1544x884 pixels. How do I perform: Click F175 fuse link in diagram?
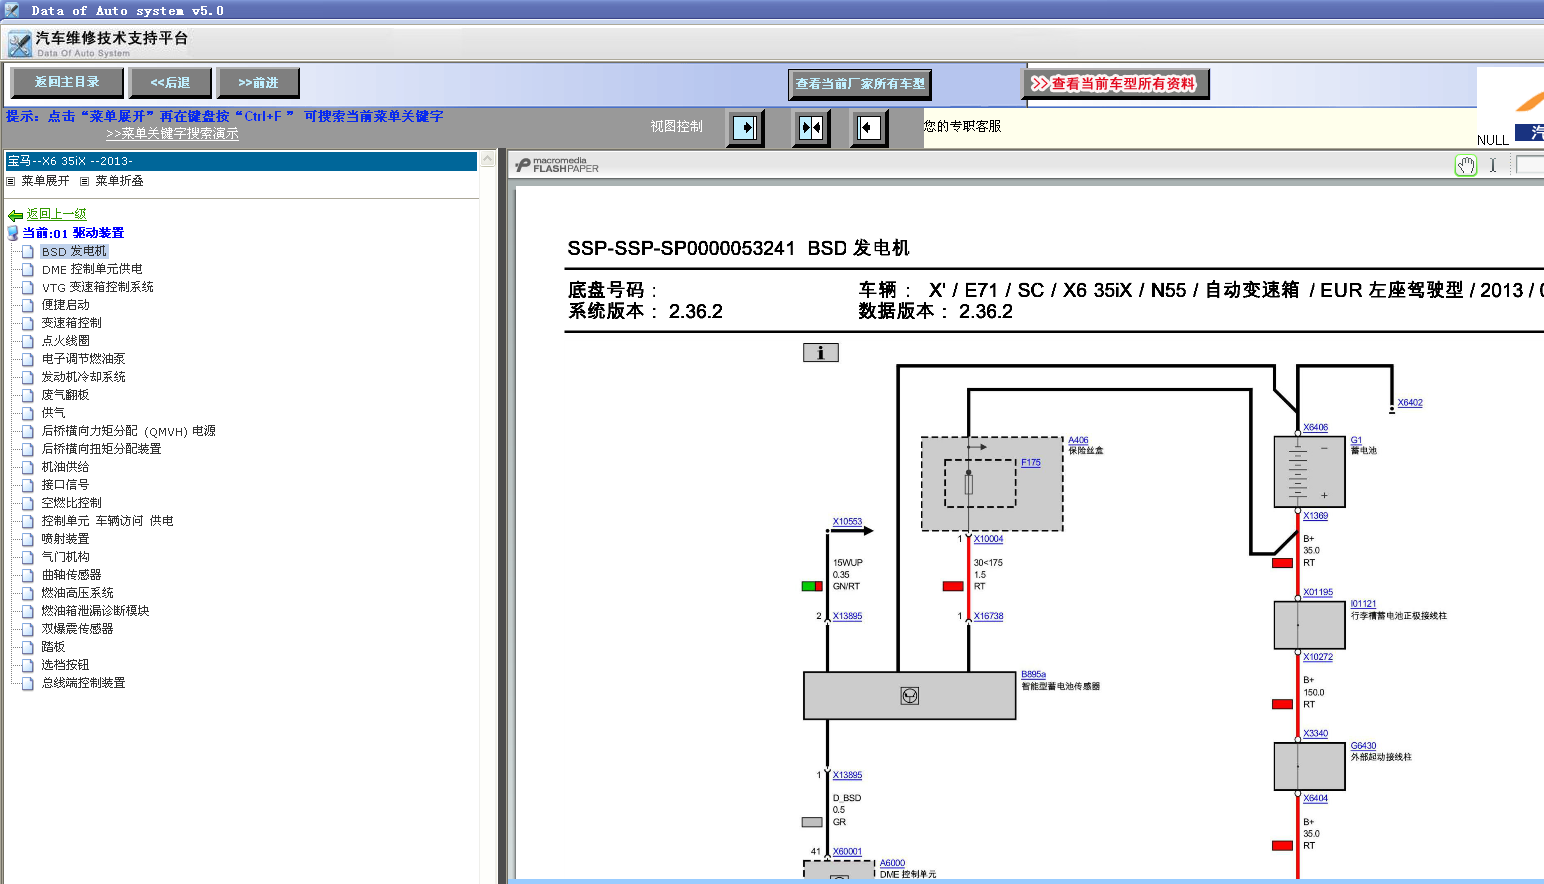tap(1031, 462)
